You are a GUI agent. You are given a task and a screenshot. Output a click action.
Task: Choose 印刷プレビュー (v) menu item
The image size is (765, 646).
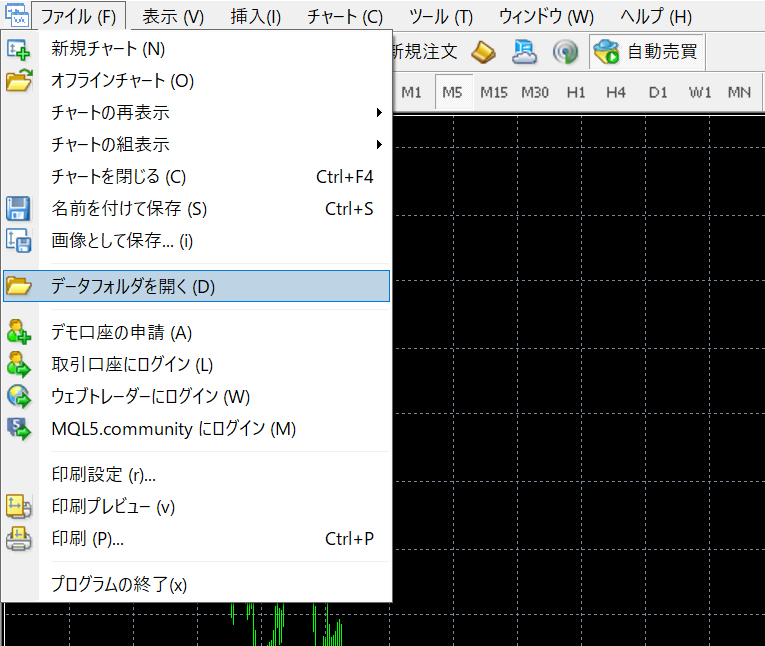point(196,506)
